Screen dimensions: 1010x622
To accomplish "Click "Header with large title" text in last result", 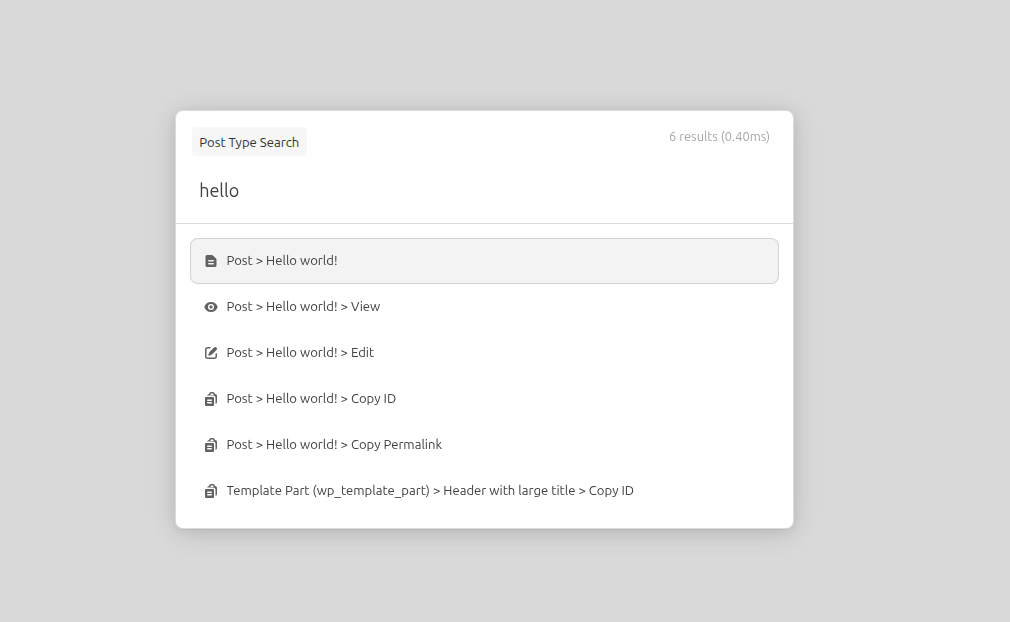I will click(509, 491).
